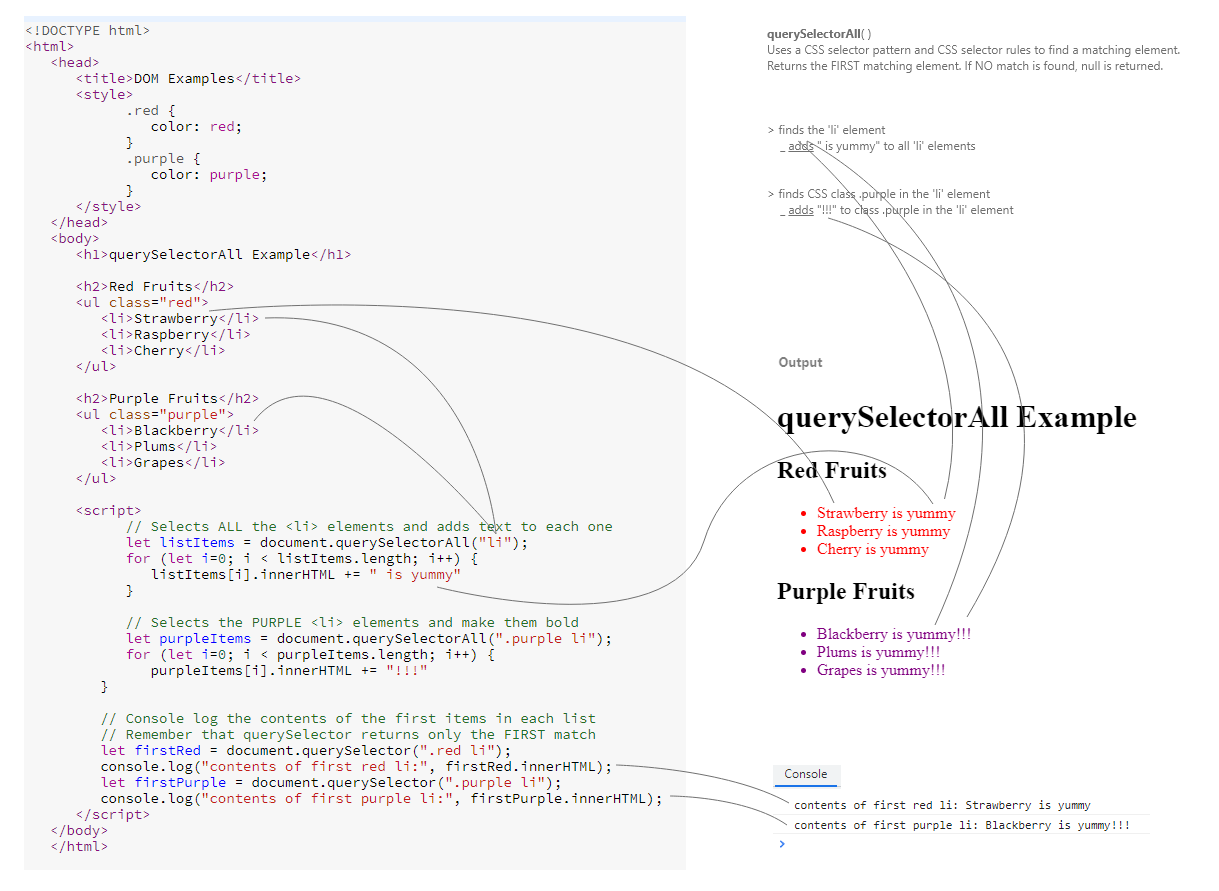Viewport: 1219px width, 891px height.
Task: Click the 'querySelectorAll Example' output heading
Action: point(957,417)
